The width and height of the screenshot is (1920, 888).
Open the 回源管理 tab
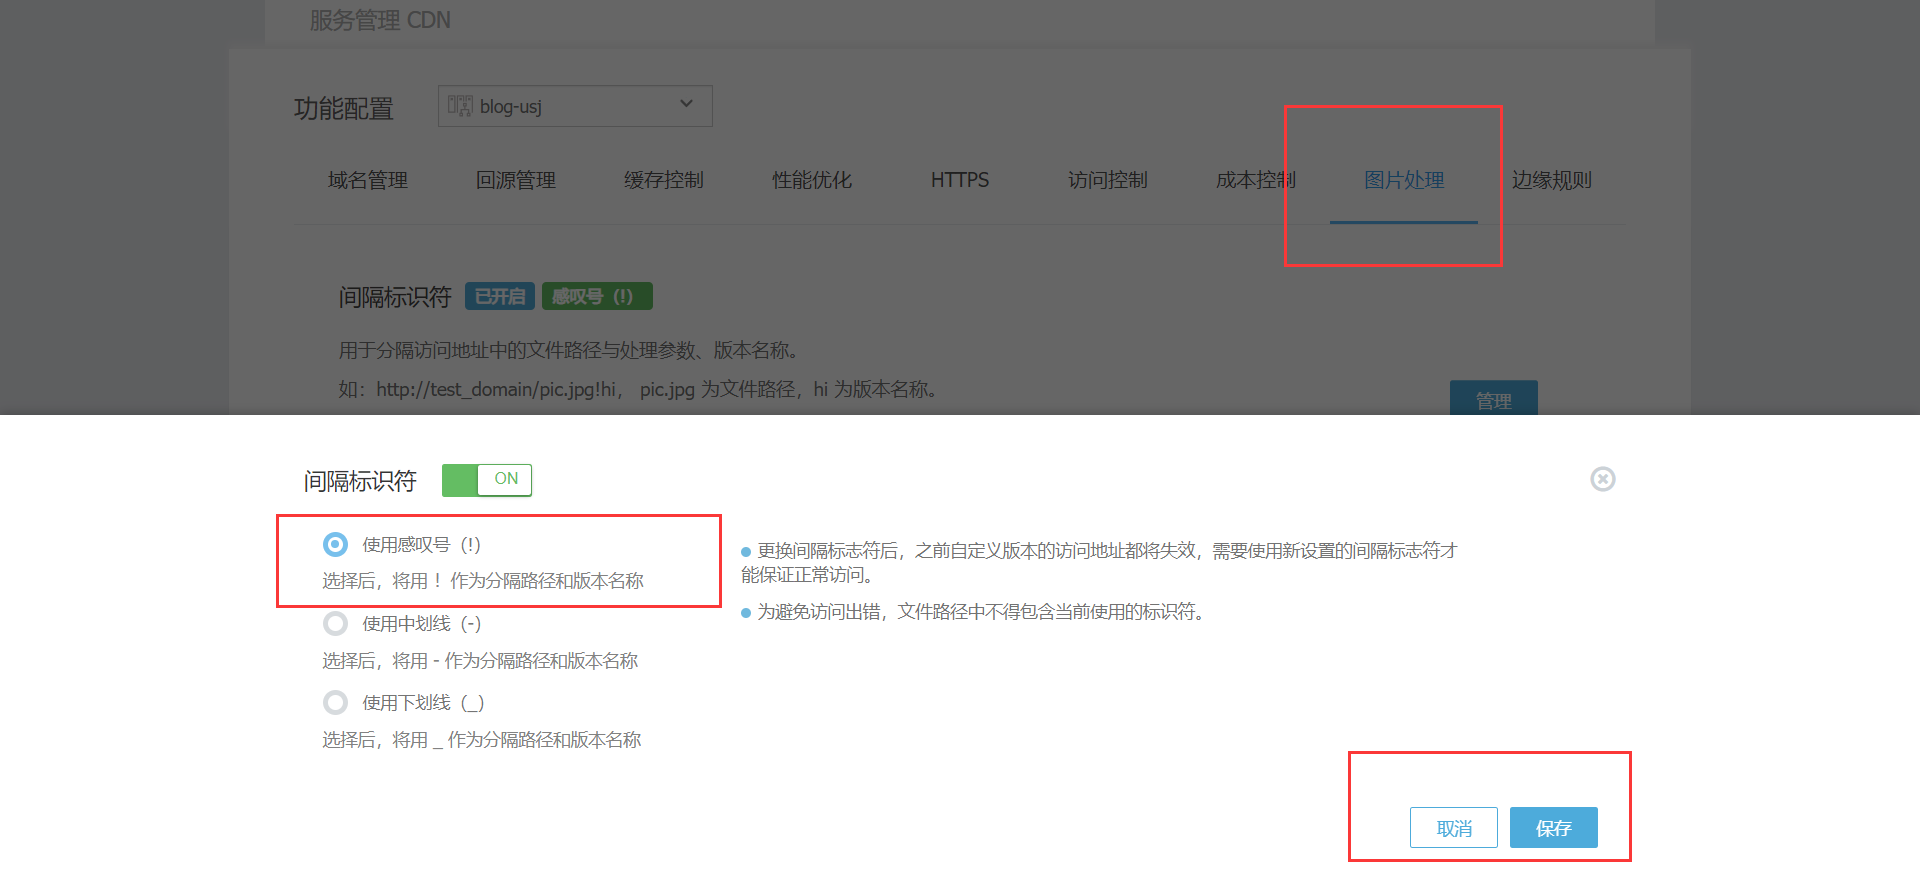(x=516, y=180)
